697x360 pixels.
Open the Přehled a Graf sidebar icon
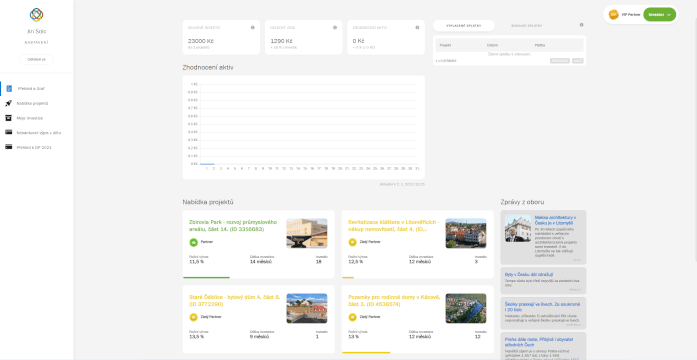point(9,88)
